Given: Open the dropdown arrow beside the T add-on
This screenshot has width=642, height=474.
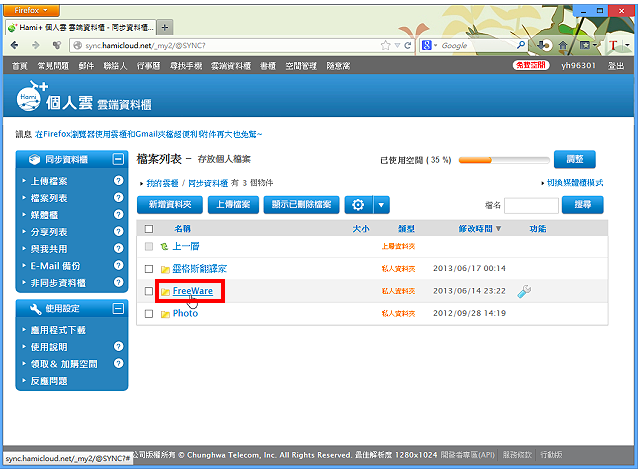Looking at the screenshot, I should coord(627,45).
